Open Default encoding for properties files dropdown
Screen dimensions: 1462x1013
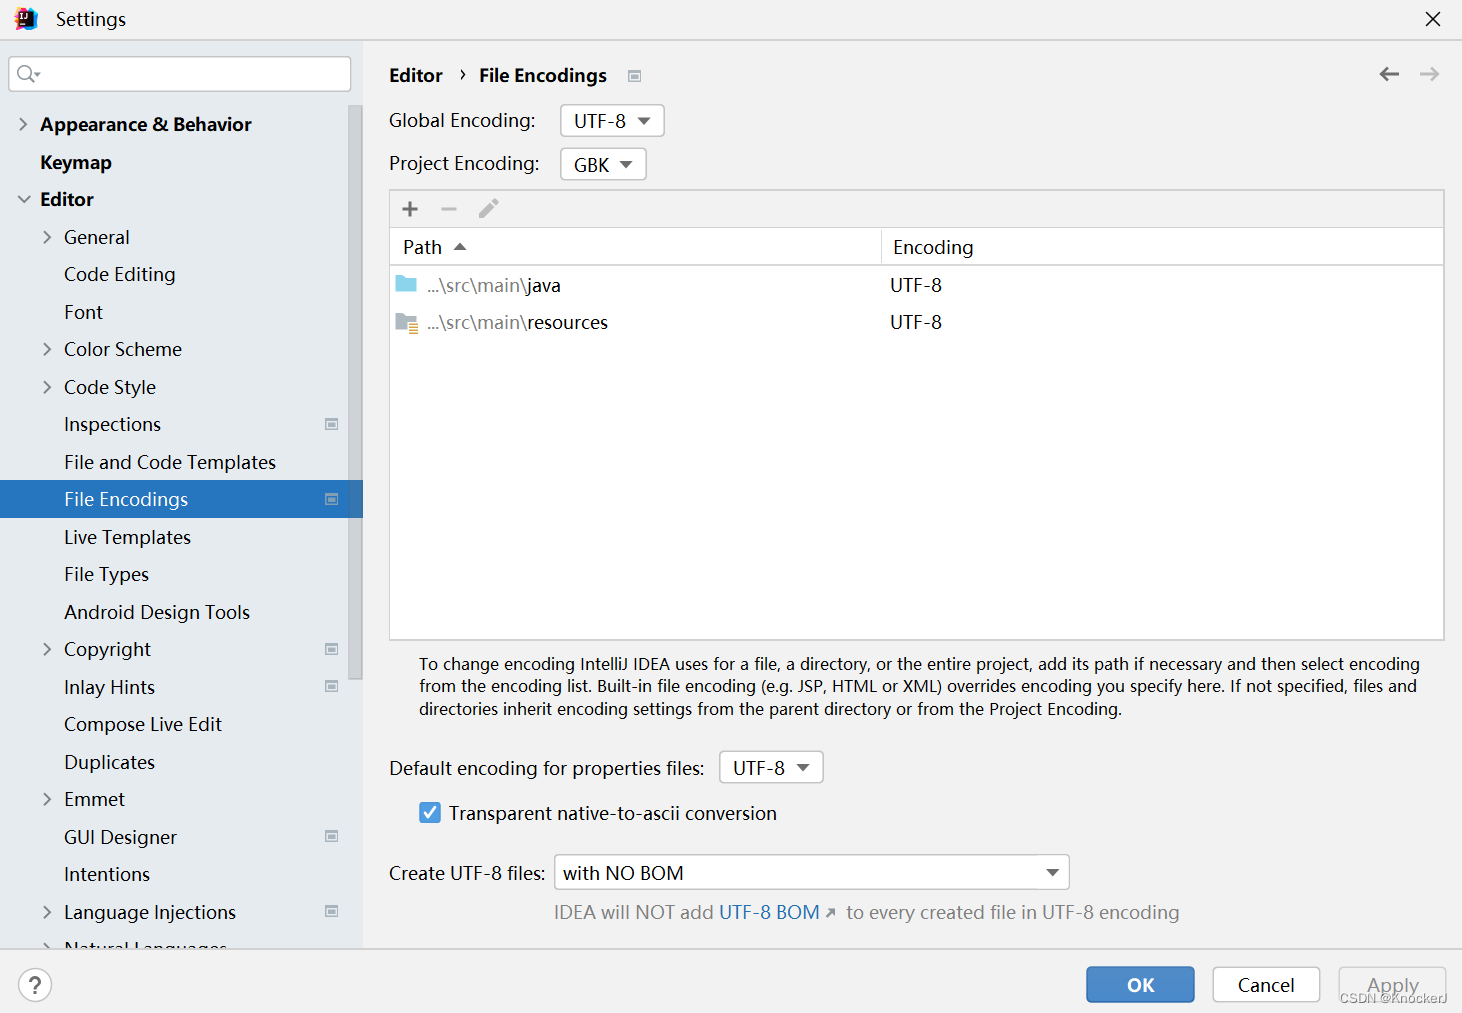point(771,768)
